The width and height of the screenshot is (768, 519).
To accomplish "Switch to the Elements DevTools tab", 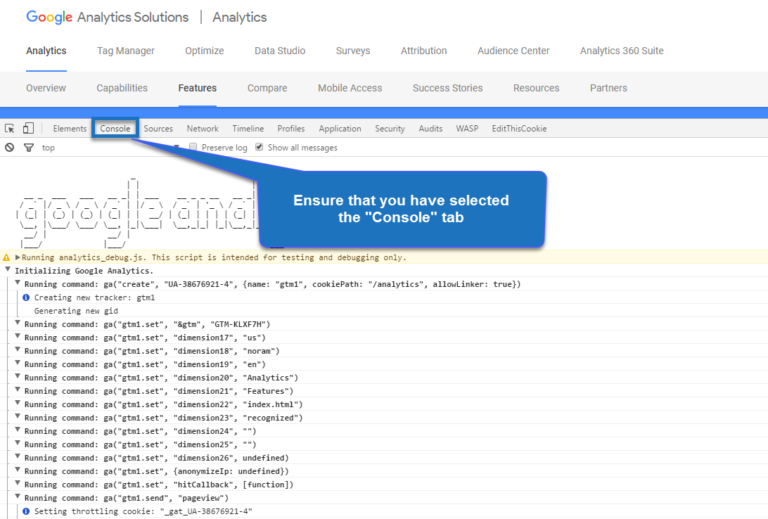I will [70, 129].
